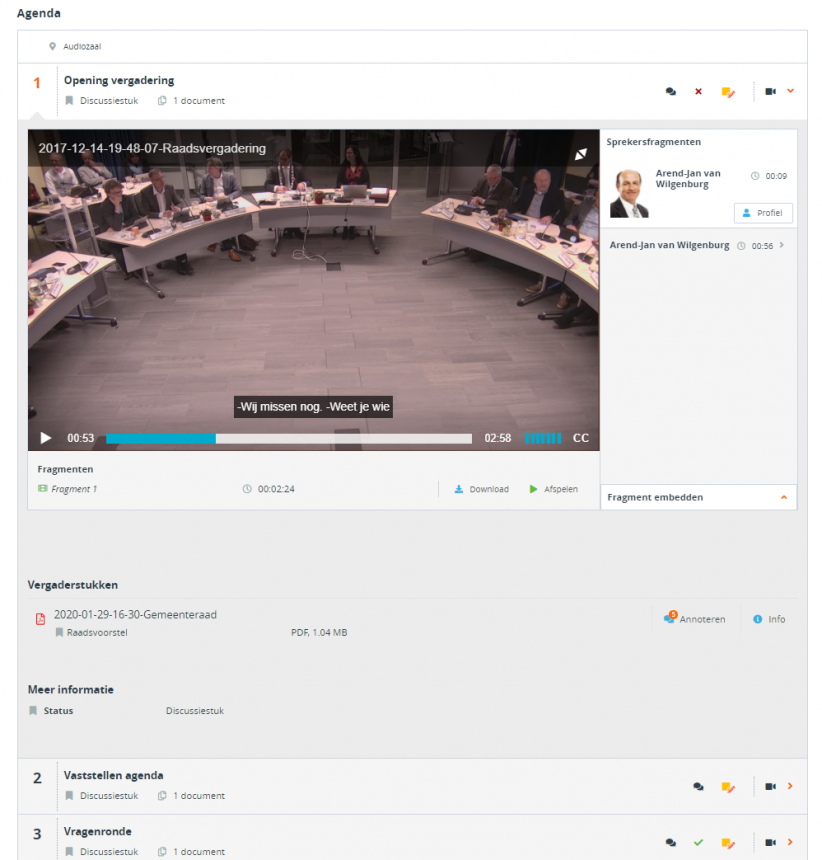Open Profiel of Arend-Jan van Wilgenburg
The height and width of the screenshot is (860, 822).
point(763,213)
